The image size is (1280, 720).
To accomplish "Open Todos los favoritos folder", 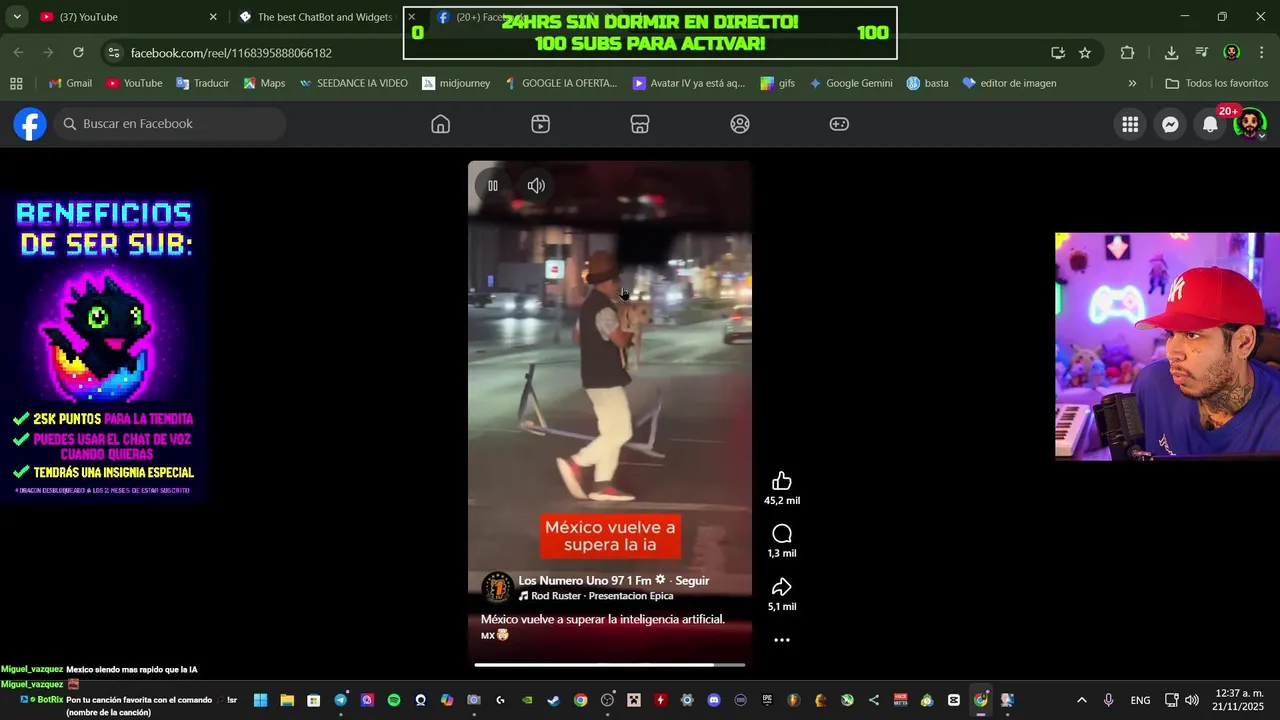I will (1216, 83).
